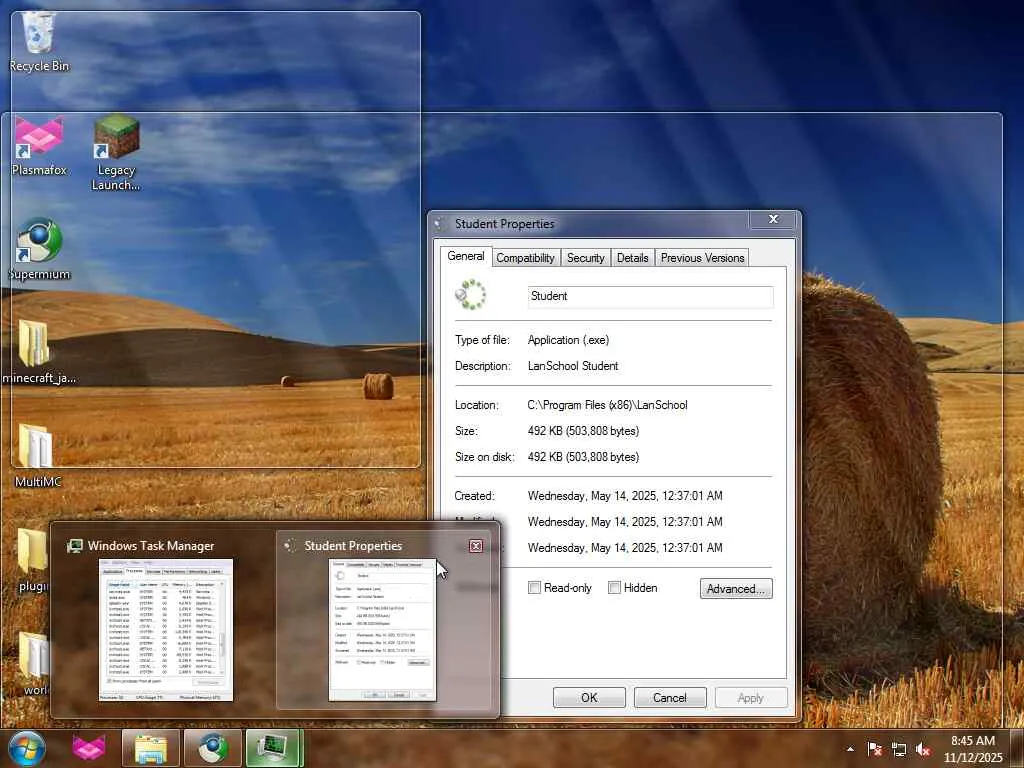Screen dimensions: 1024x768
Task: Open the taskbar clock and date
Action: pyautogui.click(x=972, y=749)
